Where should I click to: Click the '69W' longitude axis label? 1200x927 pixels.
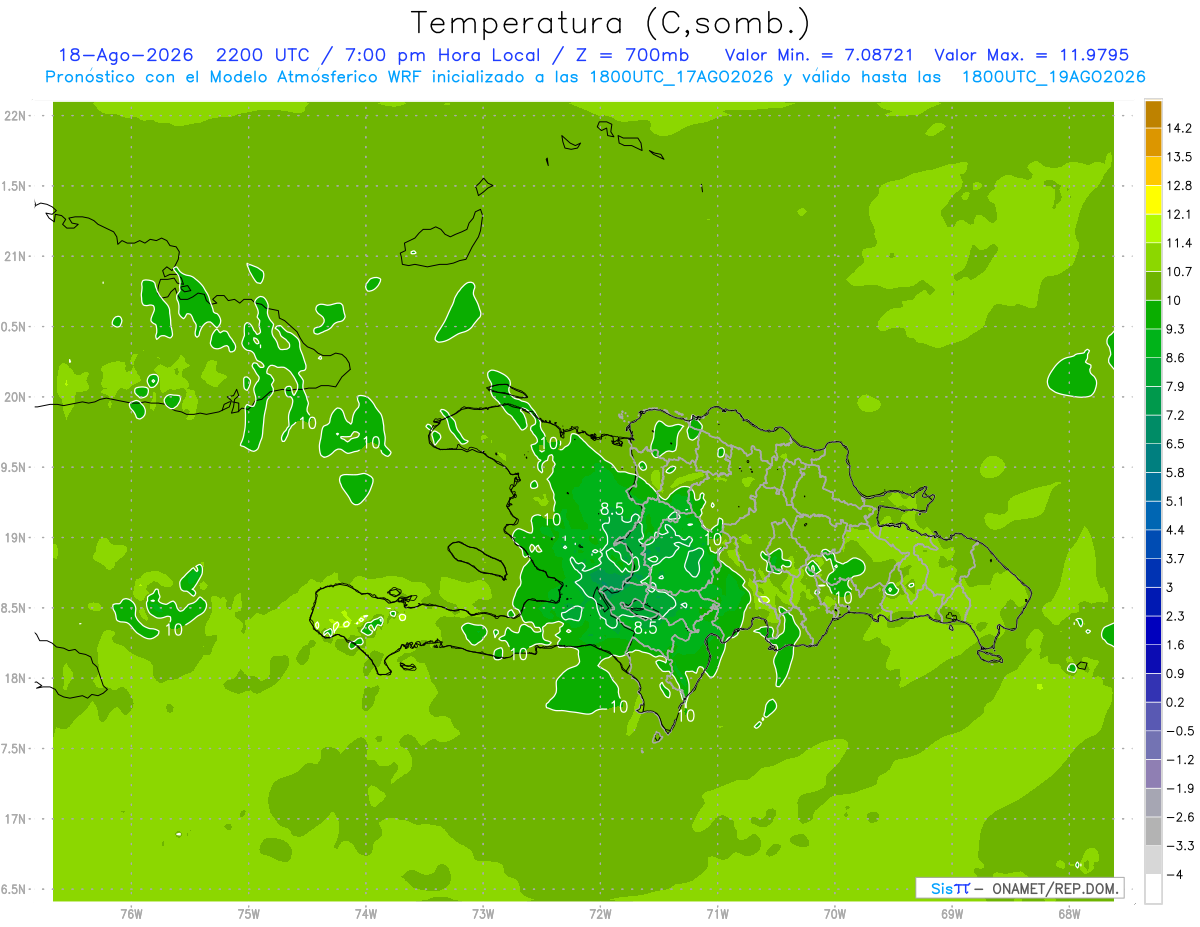click(x=952, y=913)
